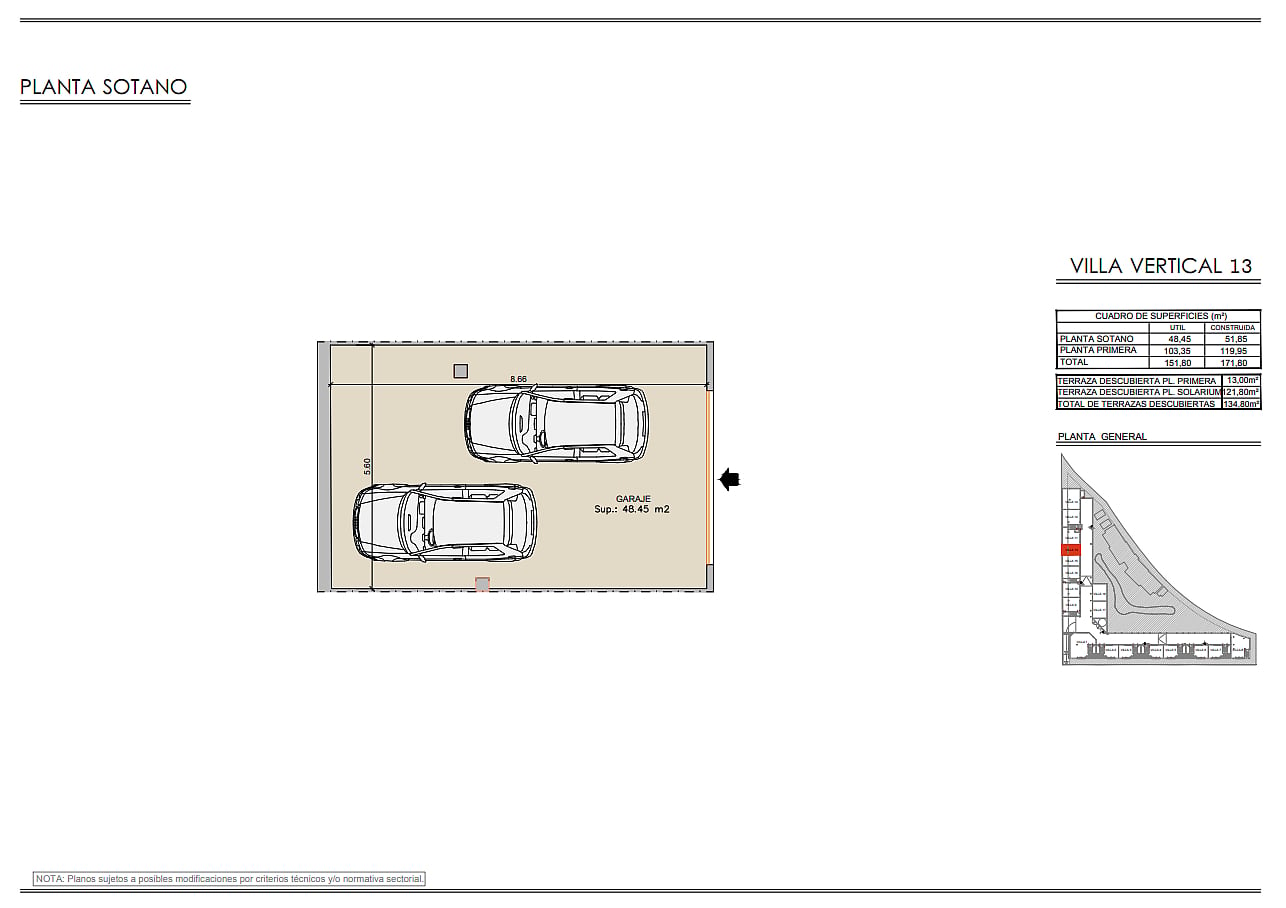This screenshot has height=908, width=1286.
Task: Click the CUADRO DE SUPERFICIES table header
Action: tap(1160, 316)
